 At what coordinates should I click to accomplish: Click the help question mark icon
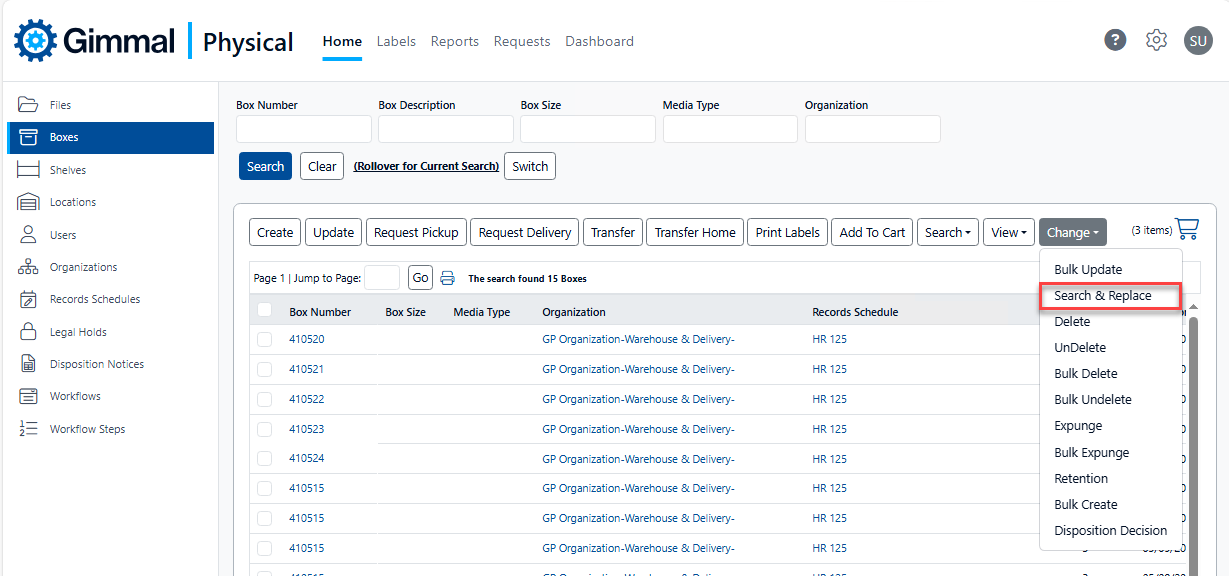coord(1115,40)
